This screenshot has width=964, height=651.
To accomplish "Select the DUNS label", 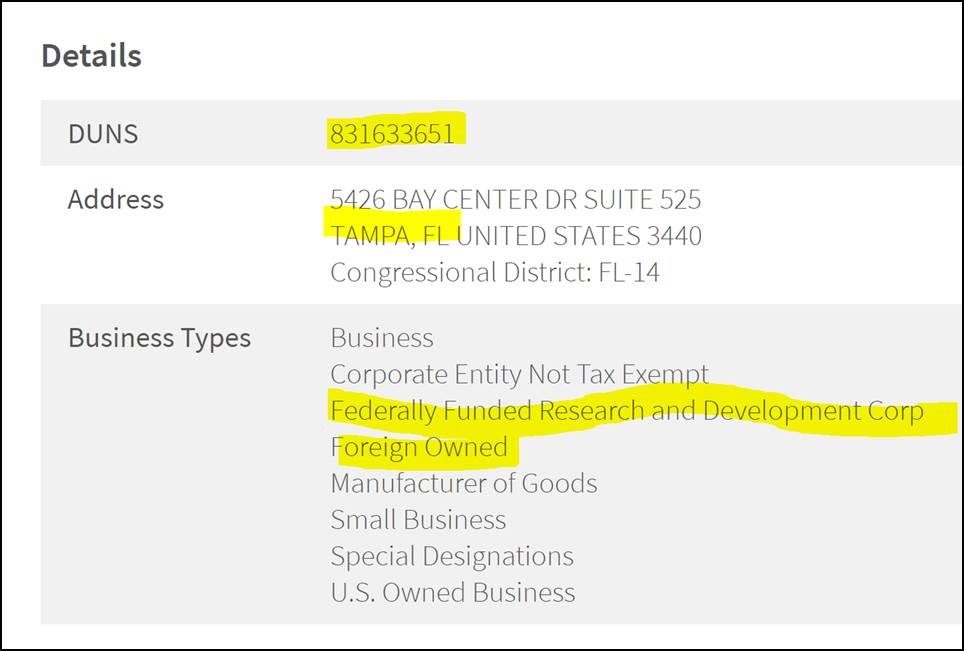I will [x=103, y=134].
